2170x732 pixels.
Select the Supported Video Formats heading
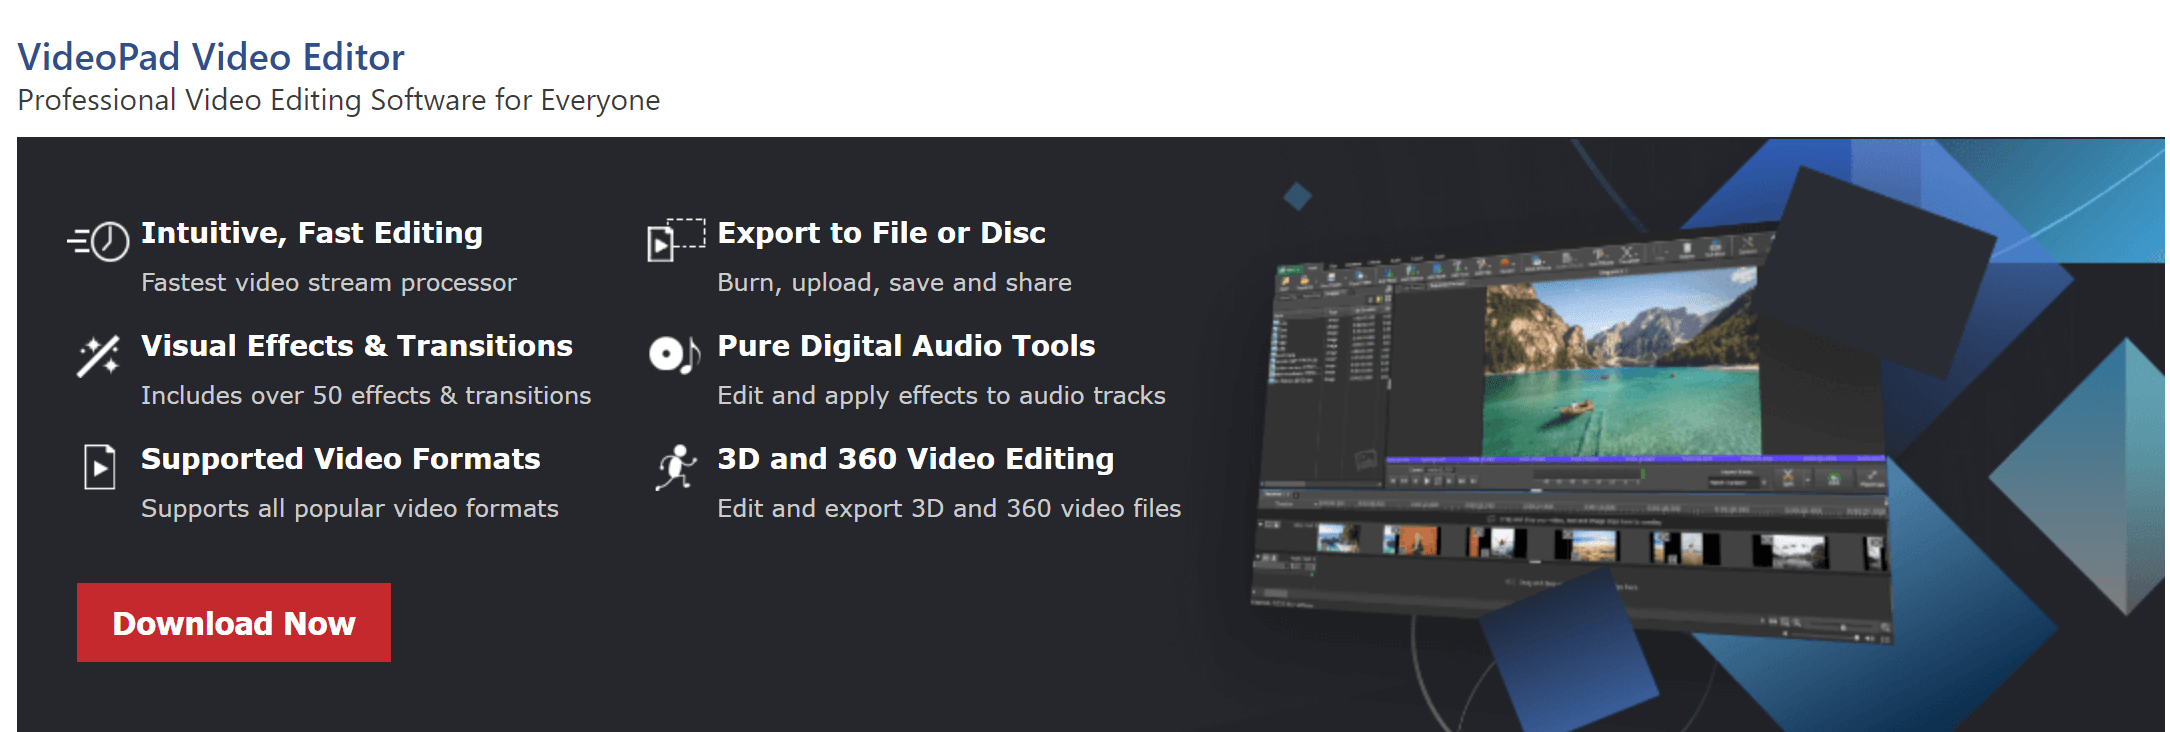[x=341, y=459]
